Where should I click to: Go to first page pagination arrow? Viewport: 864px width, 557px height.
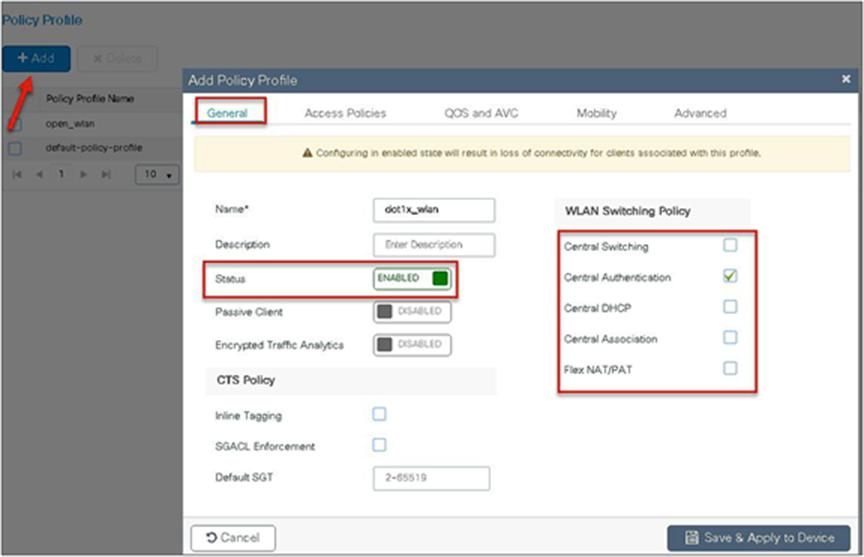click(x=17, y=175)
